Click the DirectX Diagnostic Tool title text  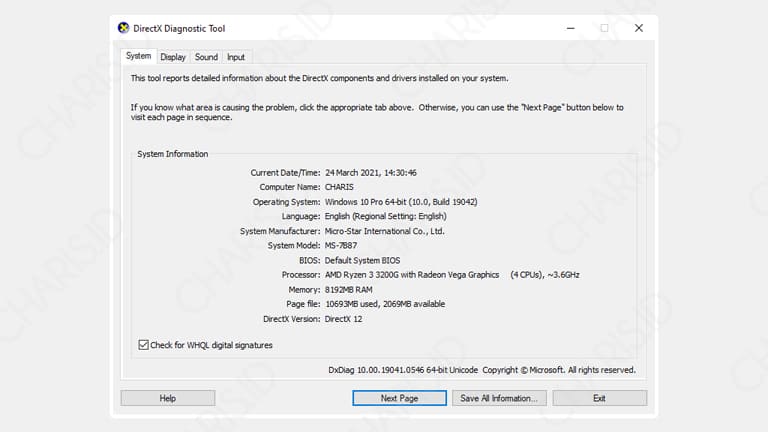(x=179, y=28)
